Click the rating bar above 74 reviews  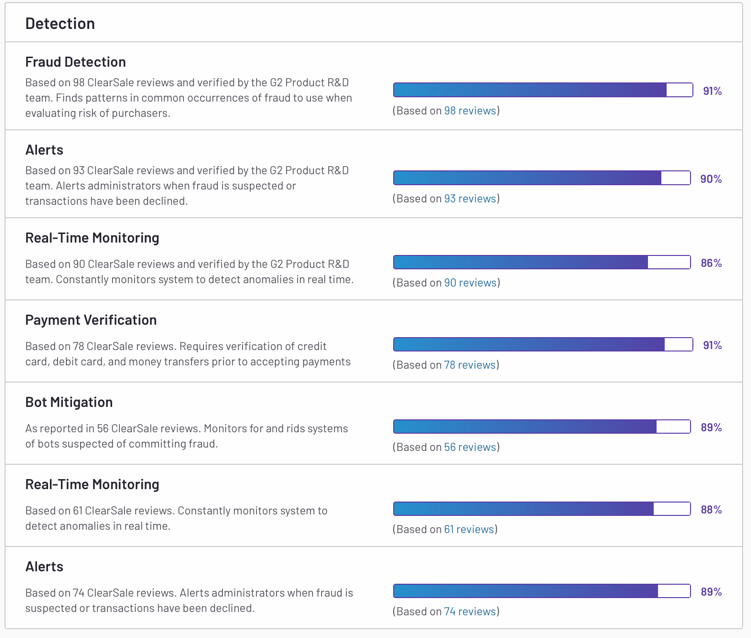tap(542, 591)
